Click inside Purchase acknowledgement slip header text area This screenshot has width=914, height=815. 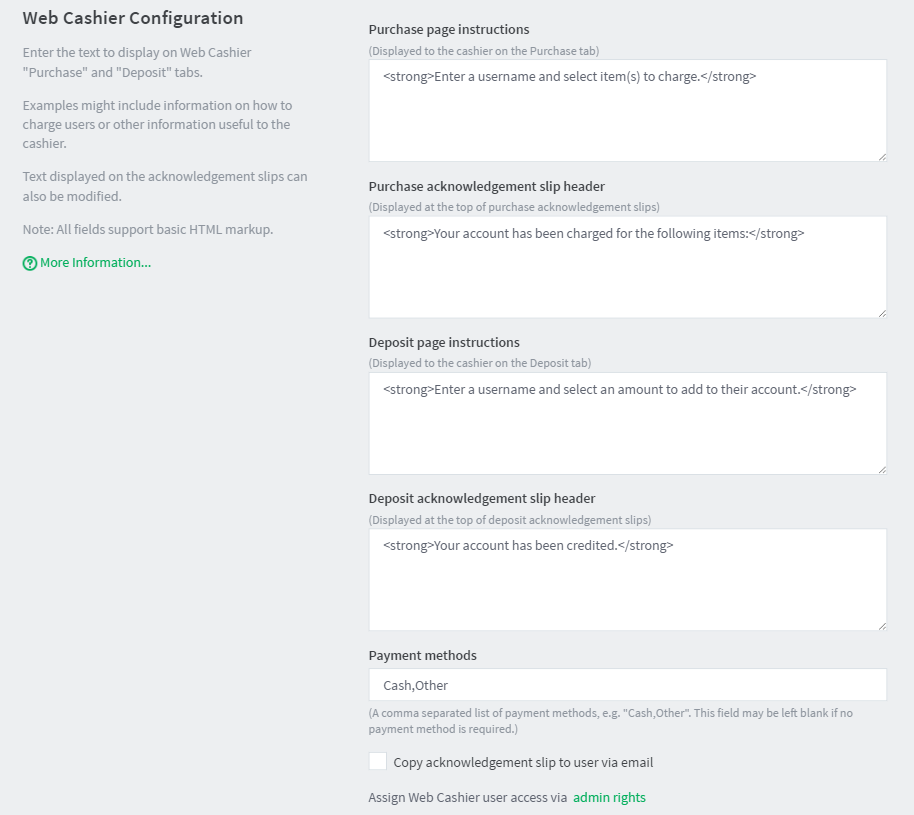(628, 267)
